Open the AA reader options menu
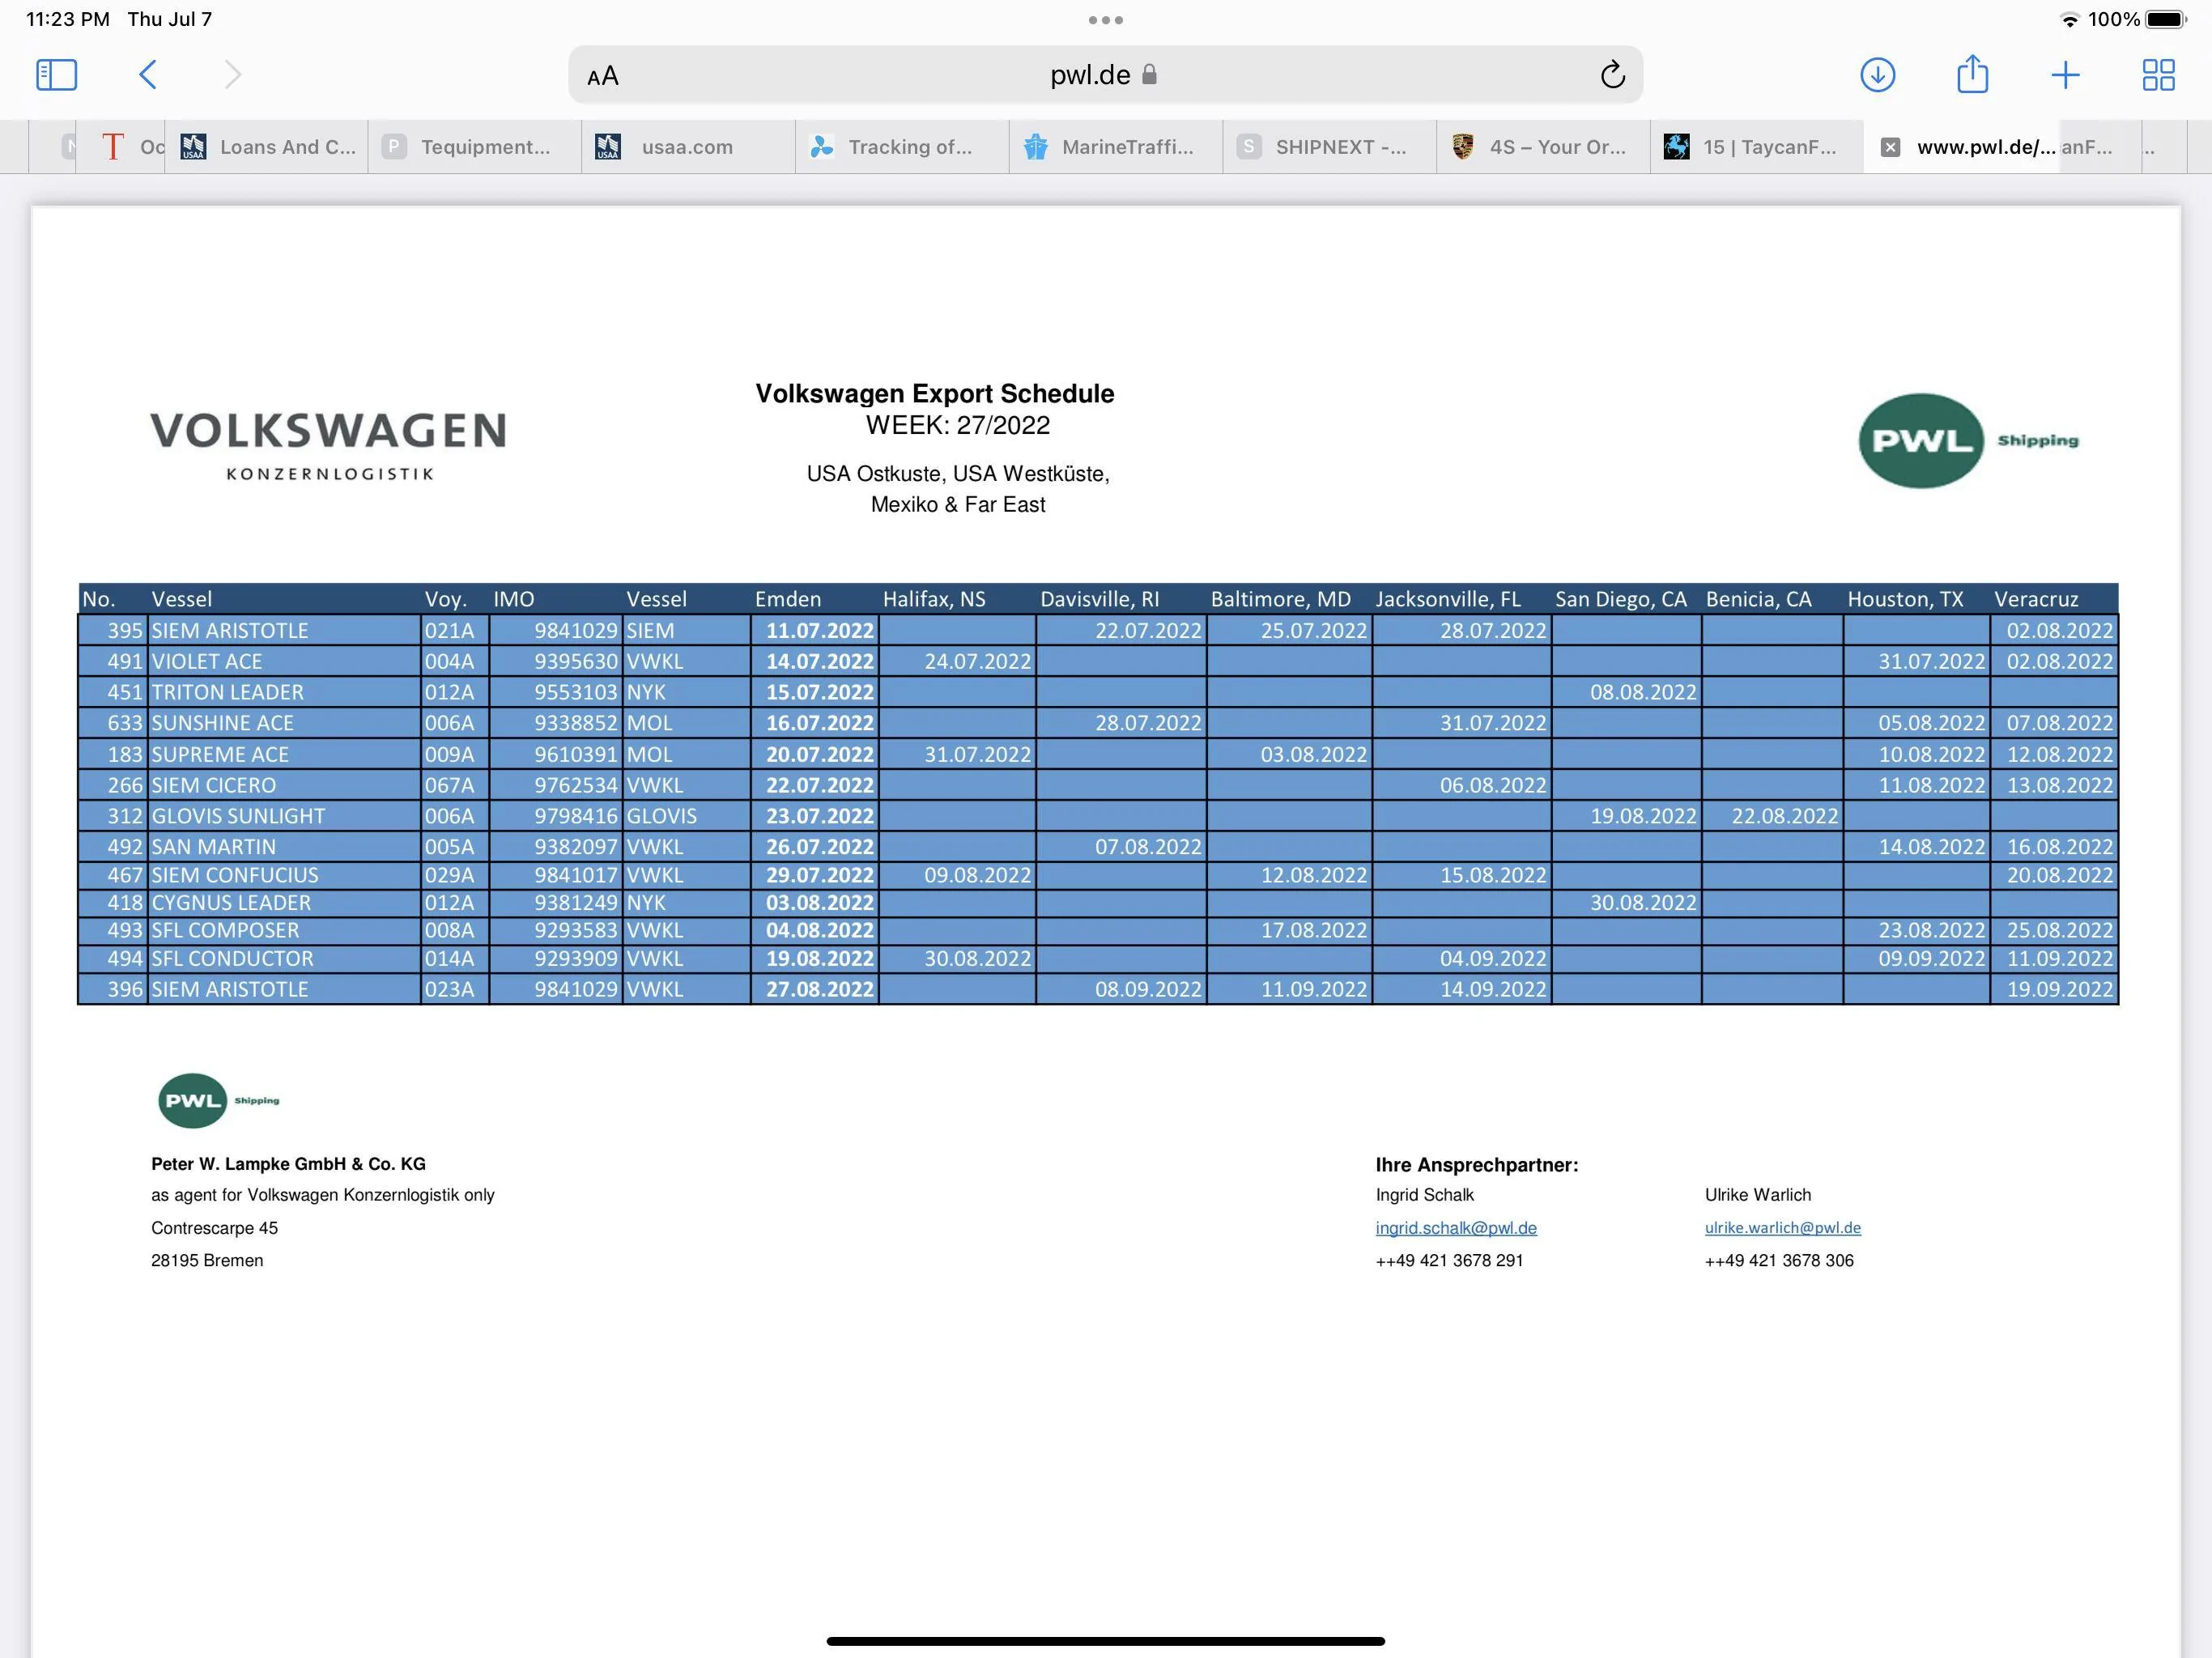This screenshot has height=1658, width=2212. (x=603, y=76)
